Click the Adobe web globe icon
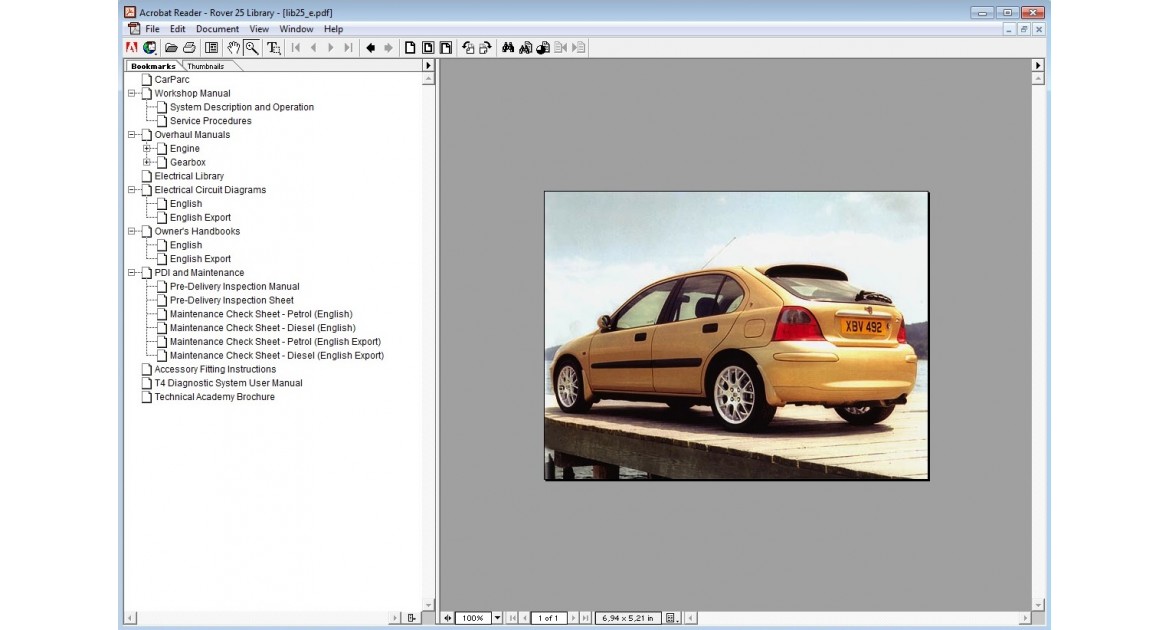This screenshot has width=1170, height=630. [150, 48]
